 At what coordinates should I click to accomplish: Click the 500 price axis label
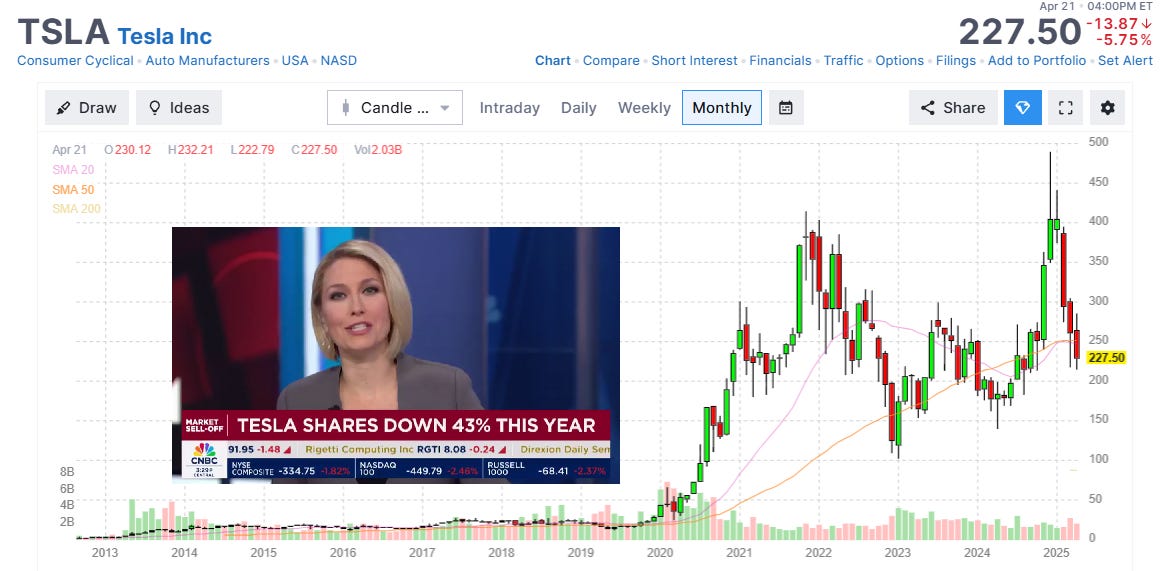(x=1099, y=142)
